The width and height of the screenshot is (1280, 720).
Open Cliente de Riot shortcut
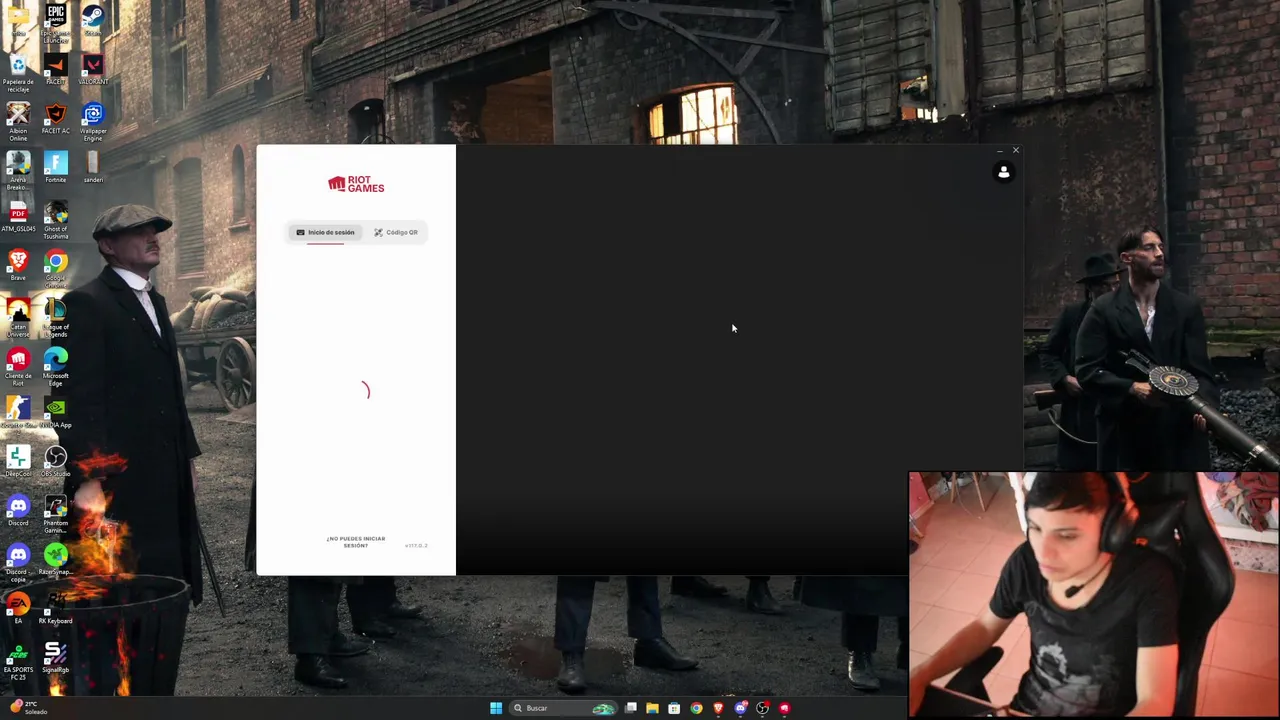[18, 366]
